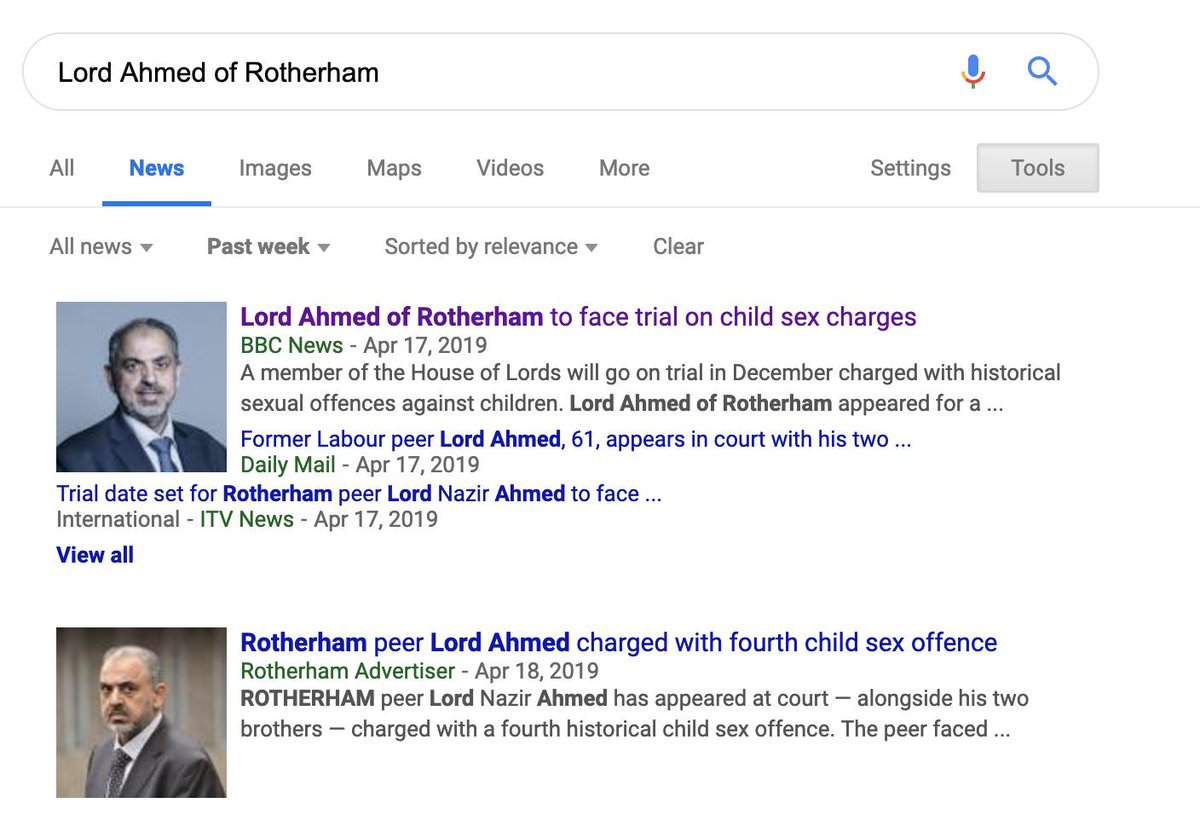The image size is (1200, 832).
Task: Click the BBC News source label
Action: (292, 346)
